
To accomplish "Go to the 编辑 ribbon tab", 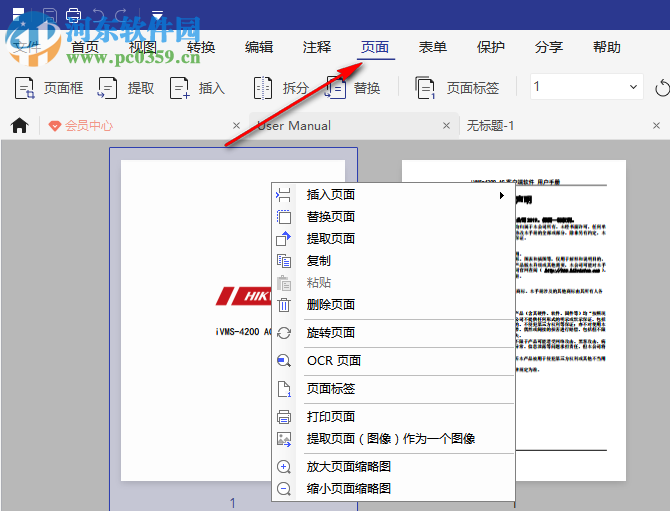I will 259,47.
